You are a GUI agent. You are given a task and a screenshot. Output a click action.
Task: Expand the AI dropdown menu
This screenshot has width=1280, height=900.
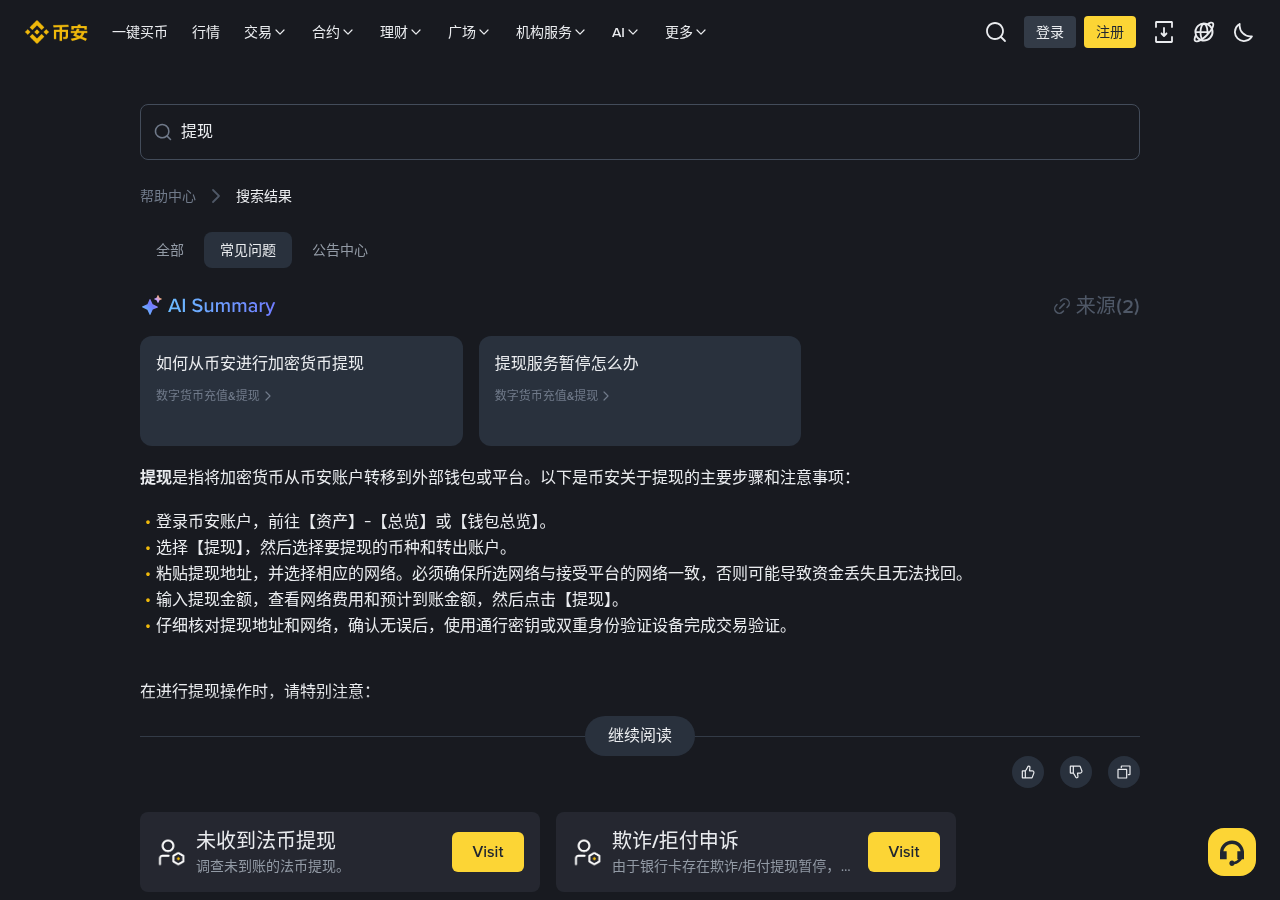[626, 32]
